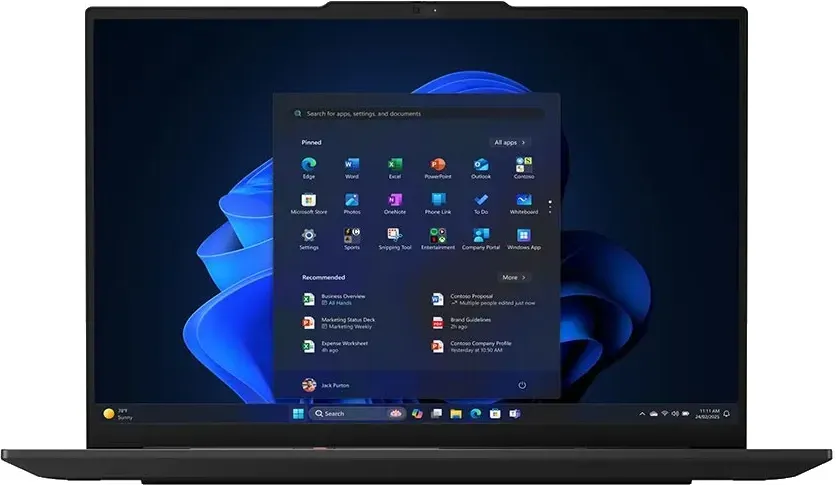Open Copilot from the taskbar

click(x=417, y=413)
